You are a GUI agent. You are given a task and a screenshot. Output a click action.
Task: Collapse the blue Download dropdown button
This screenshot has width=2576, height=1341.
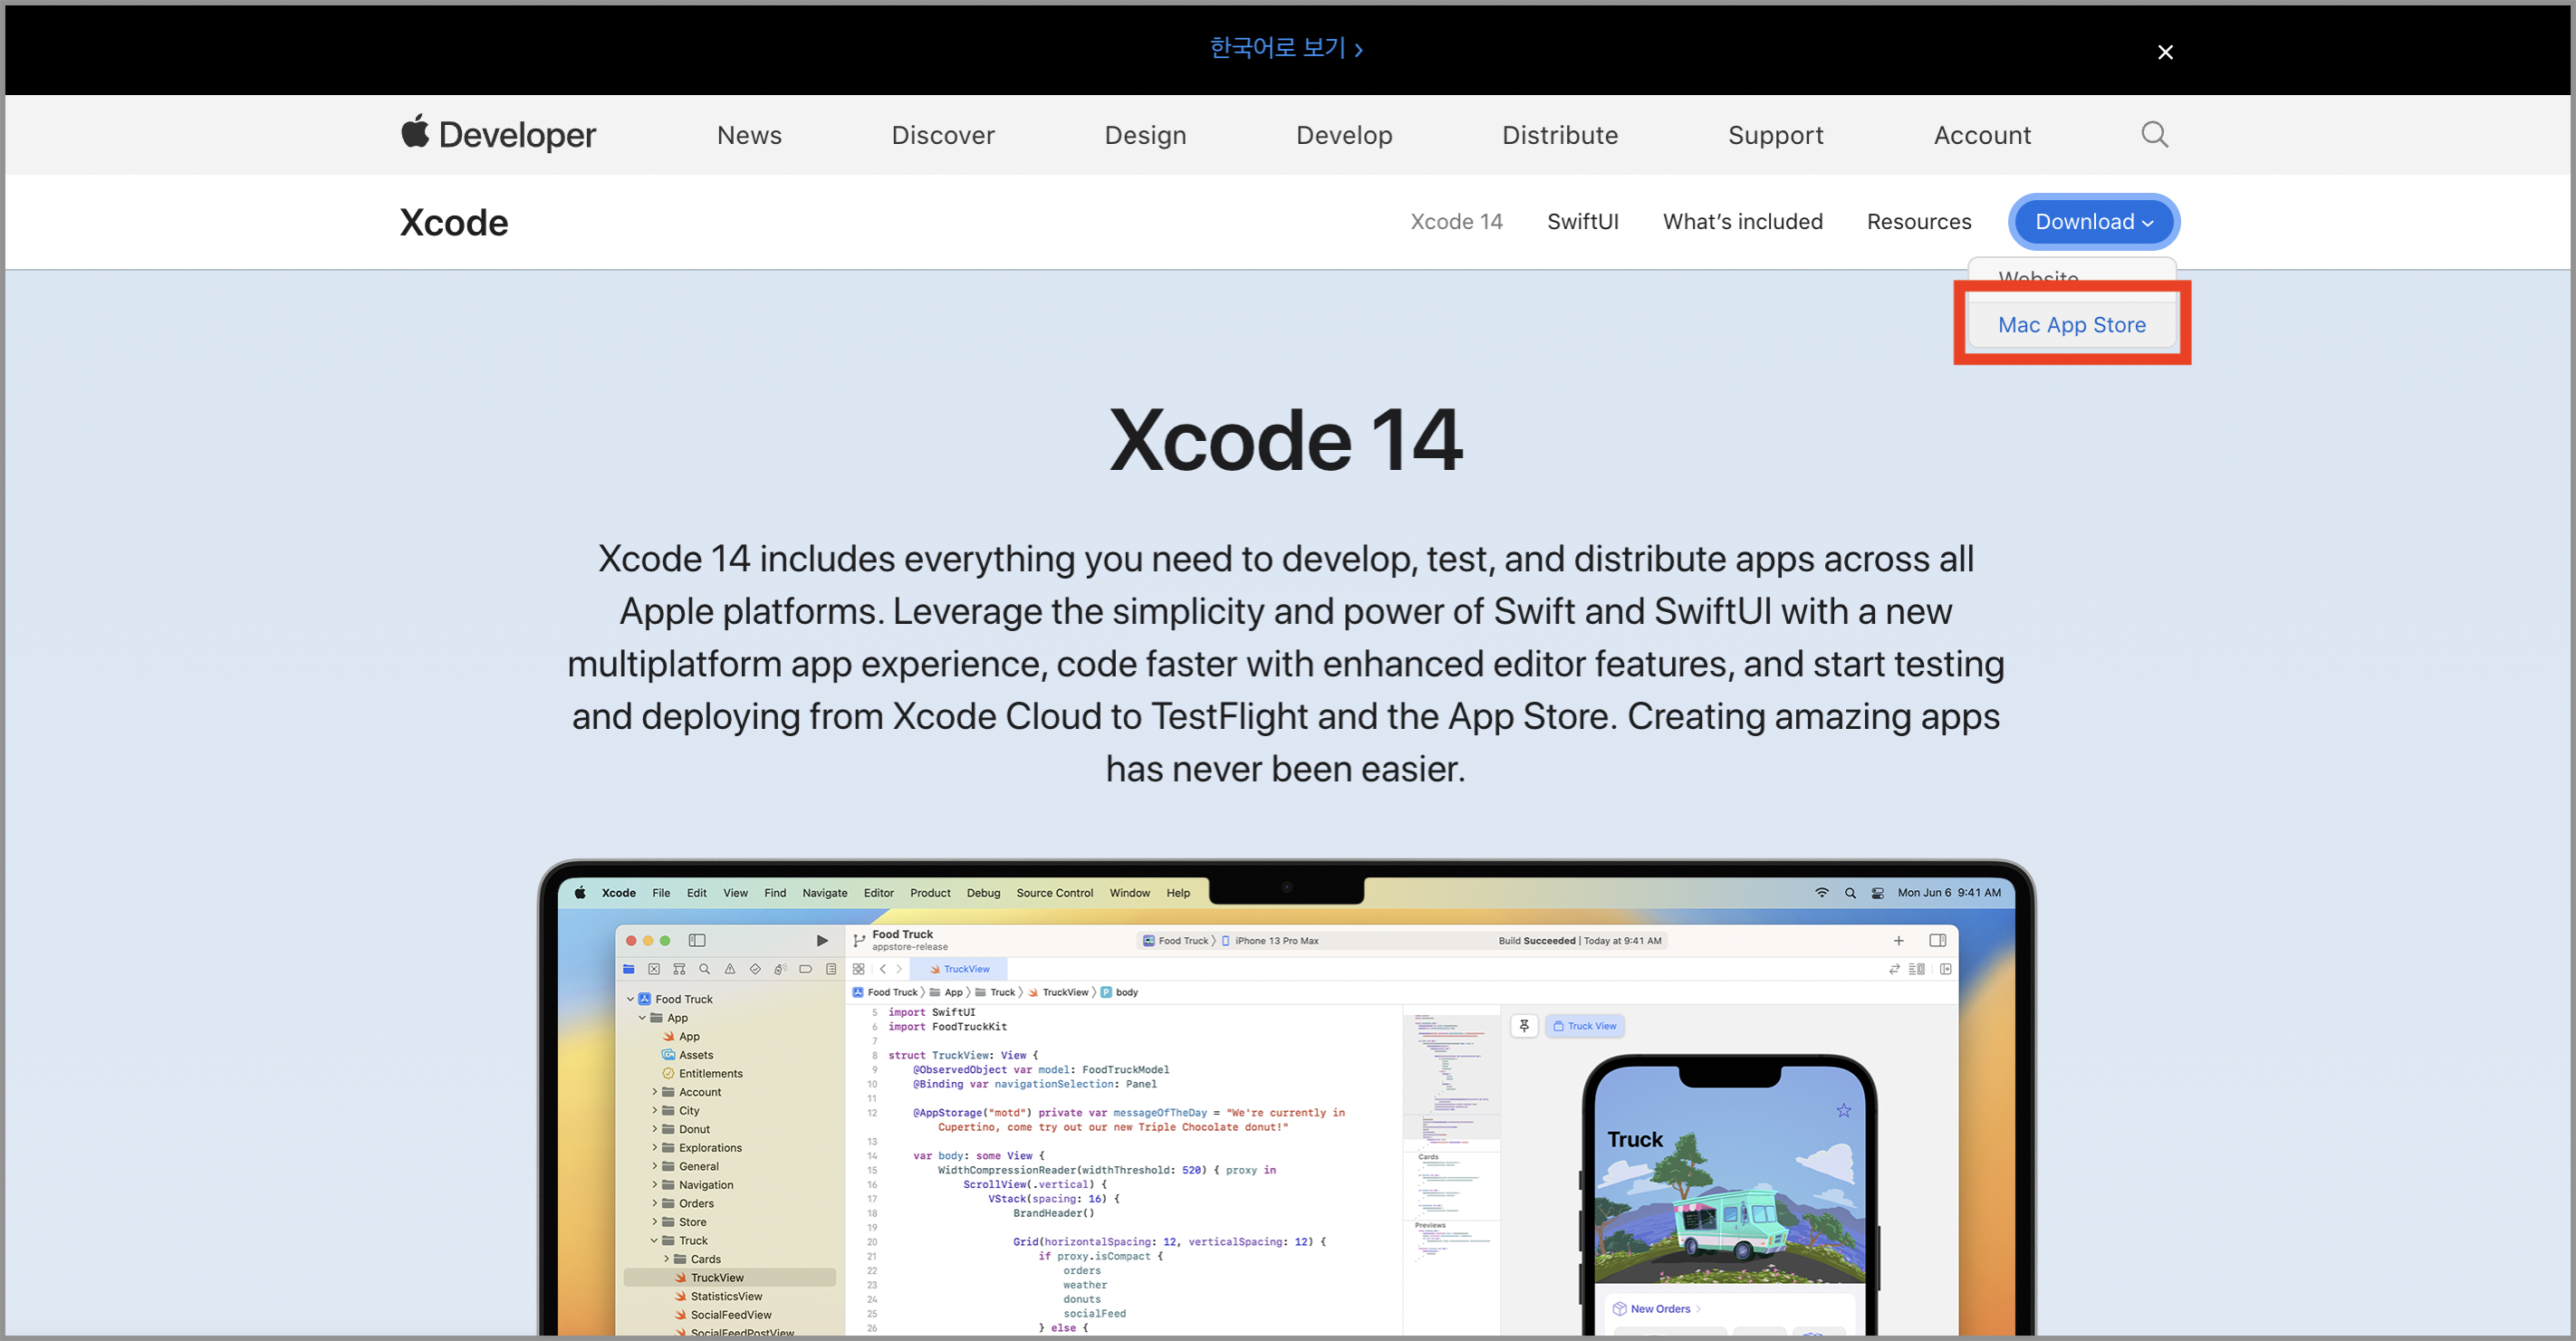(x=2093, y=221)
